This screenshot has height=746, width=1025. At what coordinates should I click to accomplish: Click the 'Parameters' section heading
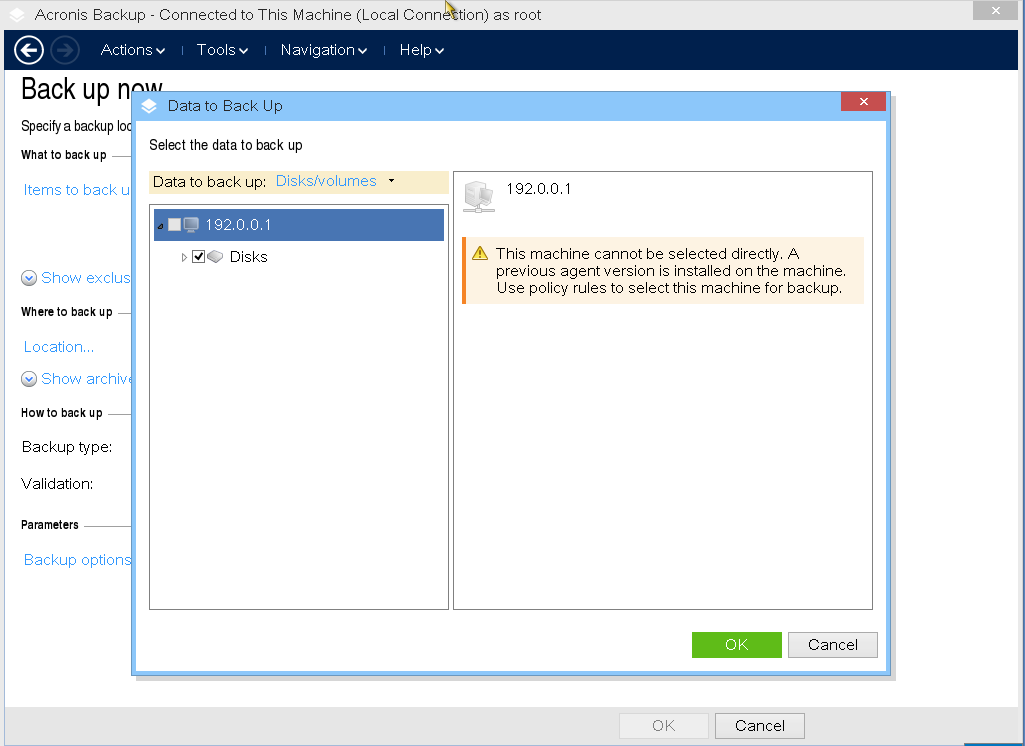(x=50, y=525)
